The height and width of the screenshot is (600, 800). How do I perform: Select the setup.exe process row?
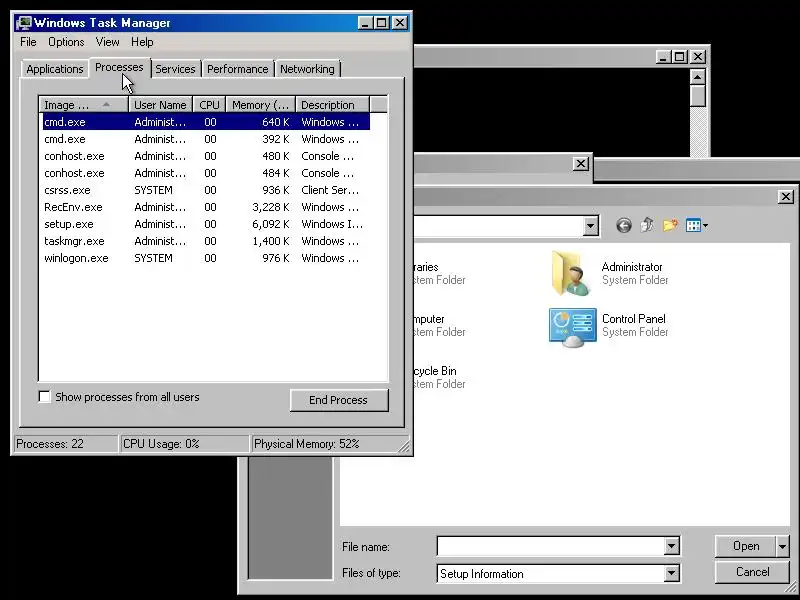click(206, 224)
